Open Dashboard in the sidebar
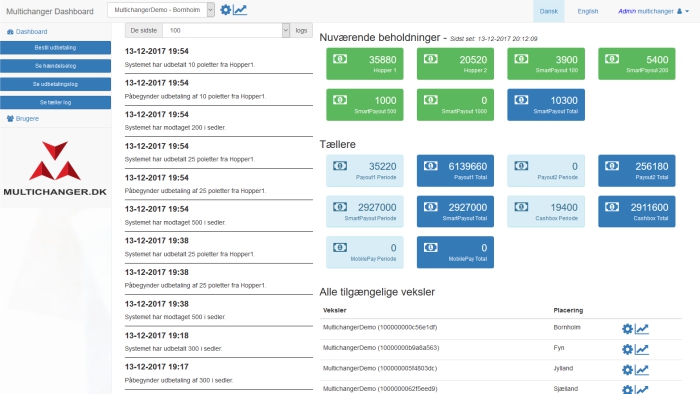The width and height of the screenshot is (700, 394). click(27, 32)
